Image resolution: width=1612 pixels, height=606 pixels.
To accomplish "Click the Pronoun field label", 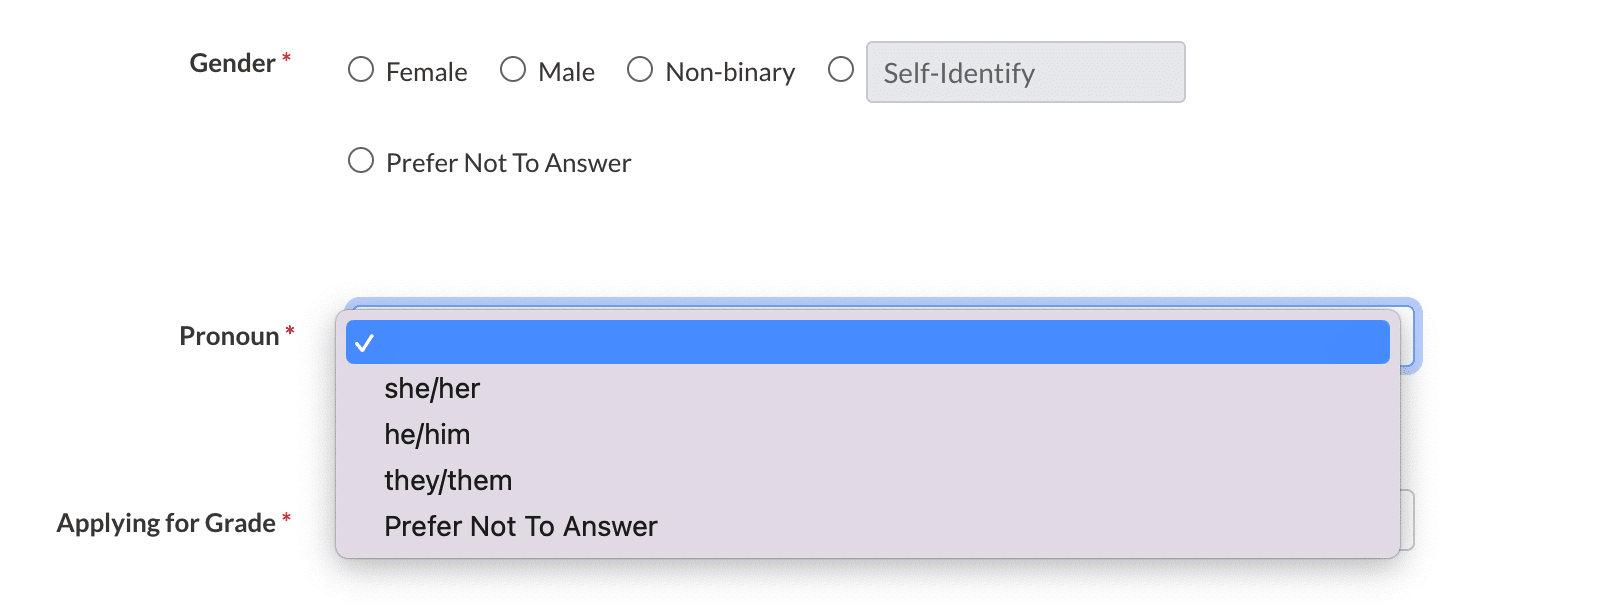I will [x=229, y=337].
